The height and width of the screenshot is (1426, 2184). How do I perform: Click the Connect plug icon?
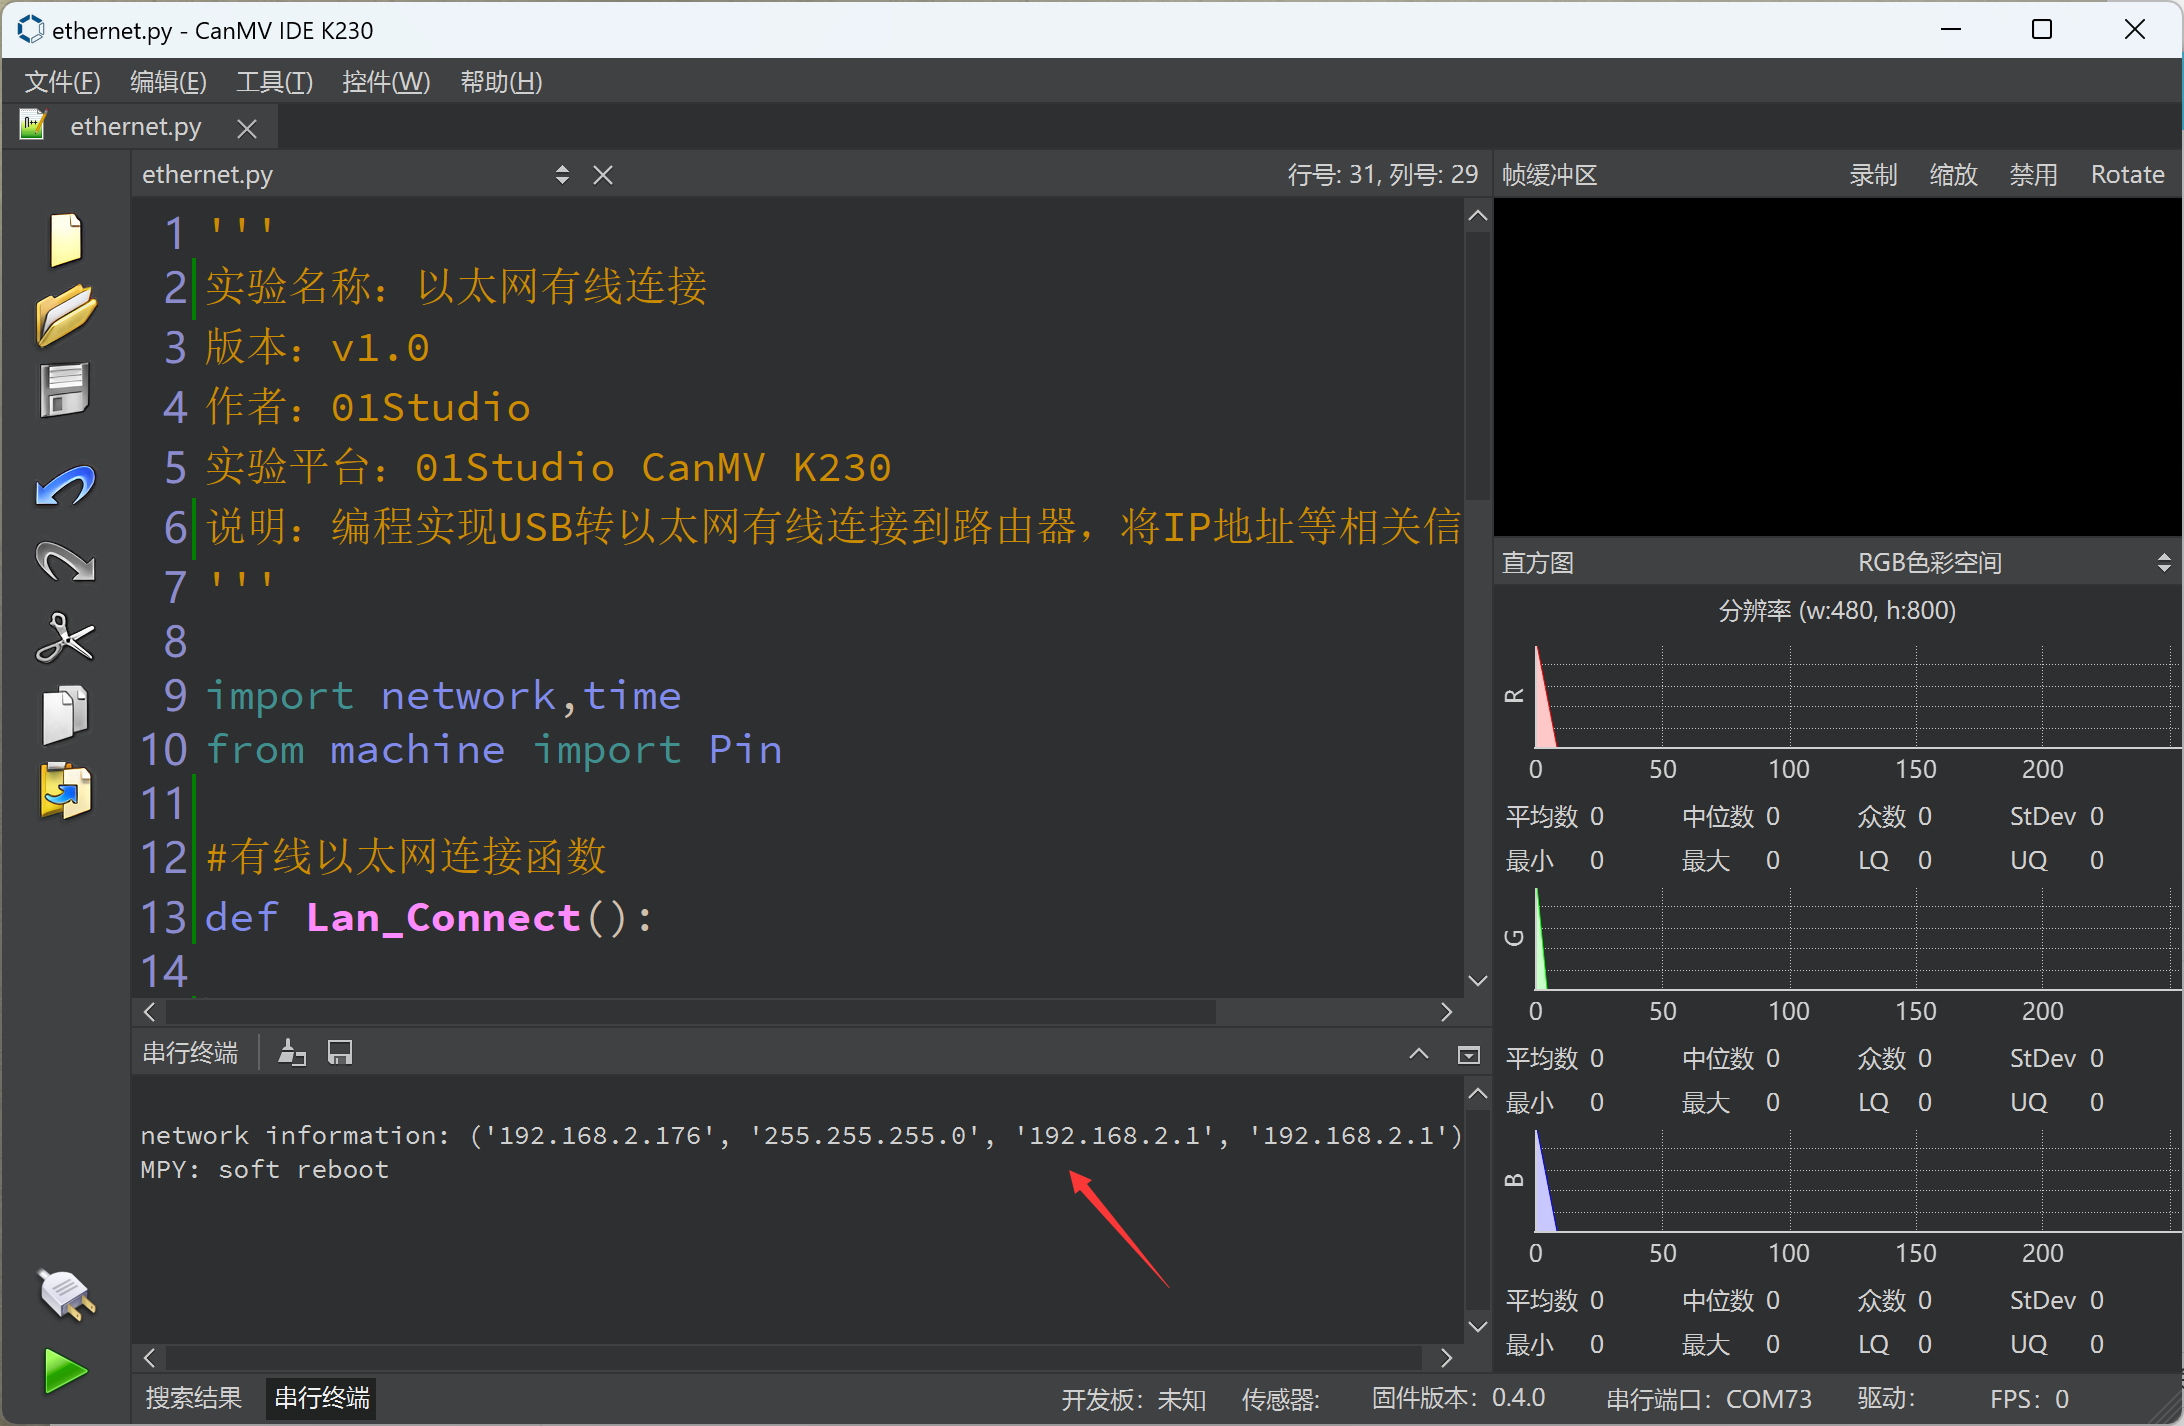pyautogui.click(x=66, y=1294)
